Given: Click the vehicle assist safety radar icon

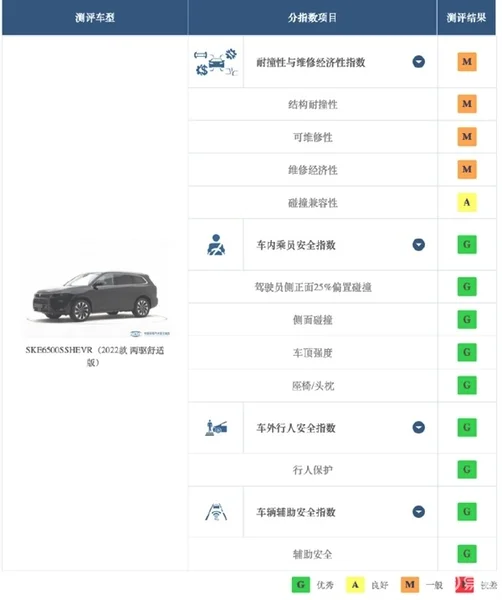Looking at the screenshot, I should pyautogui.click(x=216, y=512).
